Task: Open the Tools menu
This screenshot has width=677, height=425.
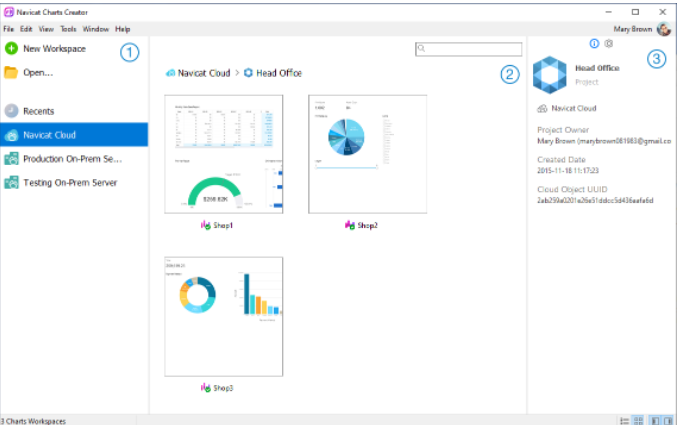Action: coord(68,29)
